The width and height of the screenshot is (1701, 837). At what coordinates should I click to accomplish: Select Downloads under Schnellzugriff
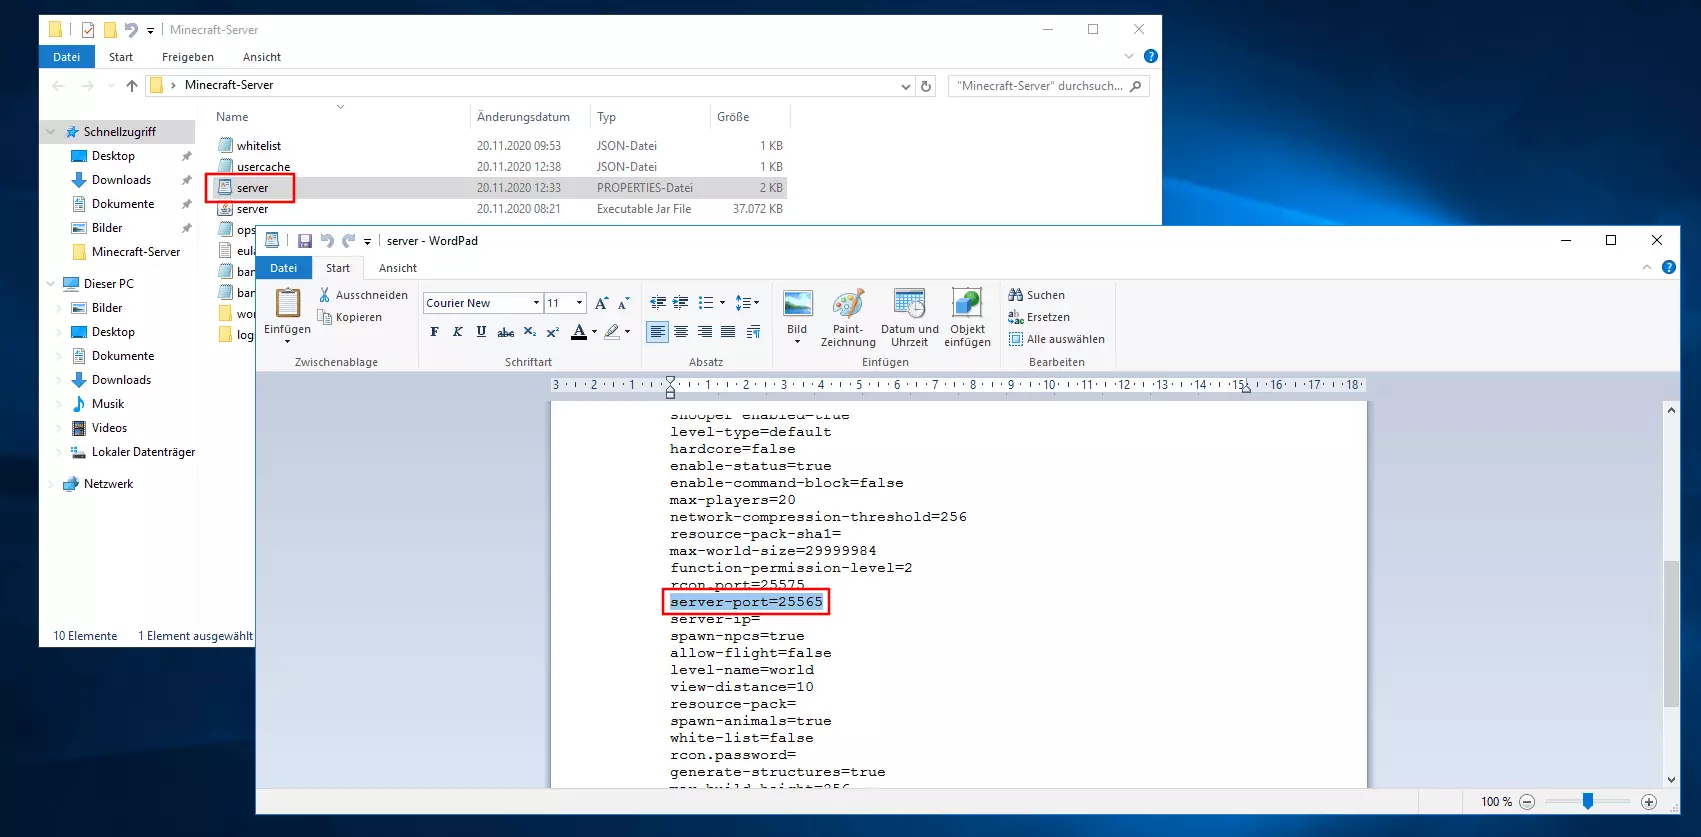[x=121, y=180]
